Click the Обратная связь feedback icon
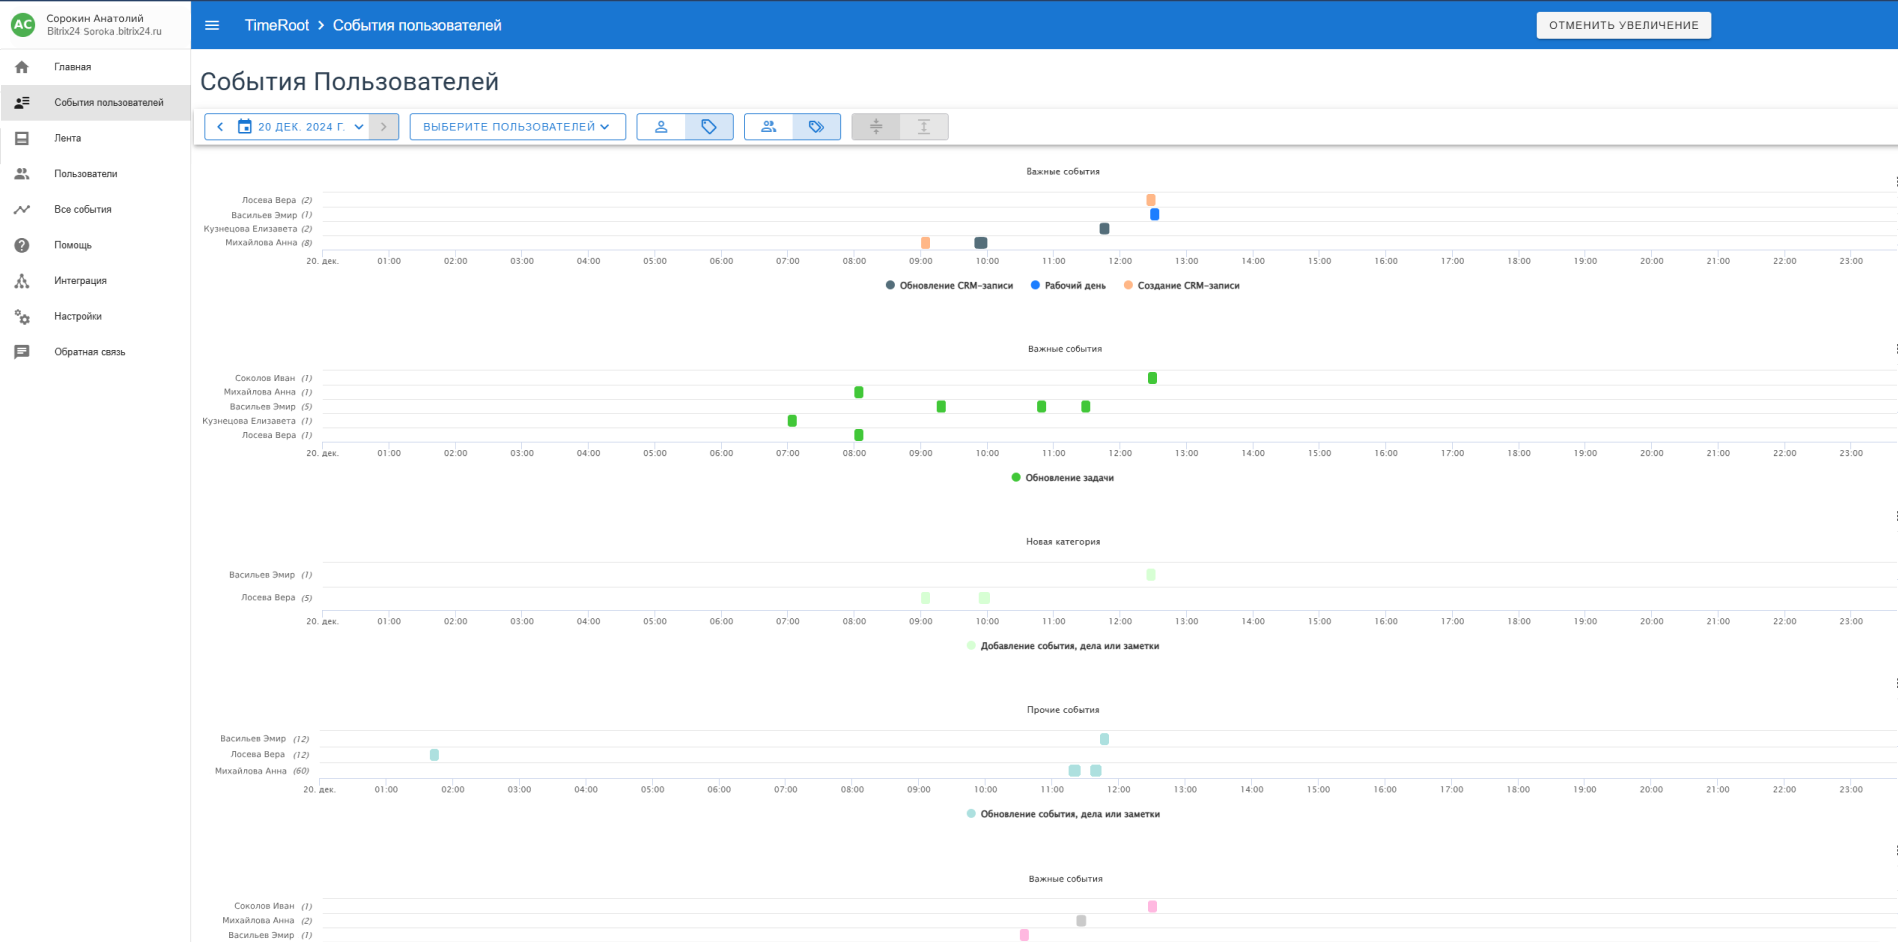The height and width of the screenshot is (942, 1898). tap(22, 352)
